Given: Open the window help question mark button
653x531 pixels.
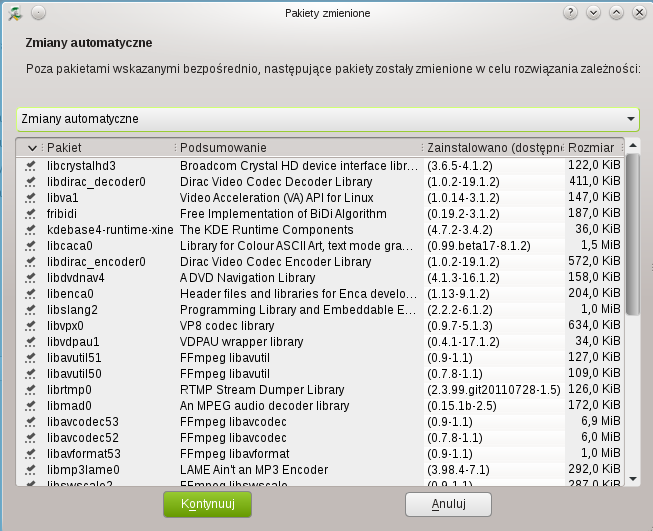Looking at the screenshot, I should tap(571, 12).
